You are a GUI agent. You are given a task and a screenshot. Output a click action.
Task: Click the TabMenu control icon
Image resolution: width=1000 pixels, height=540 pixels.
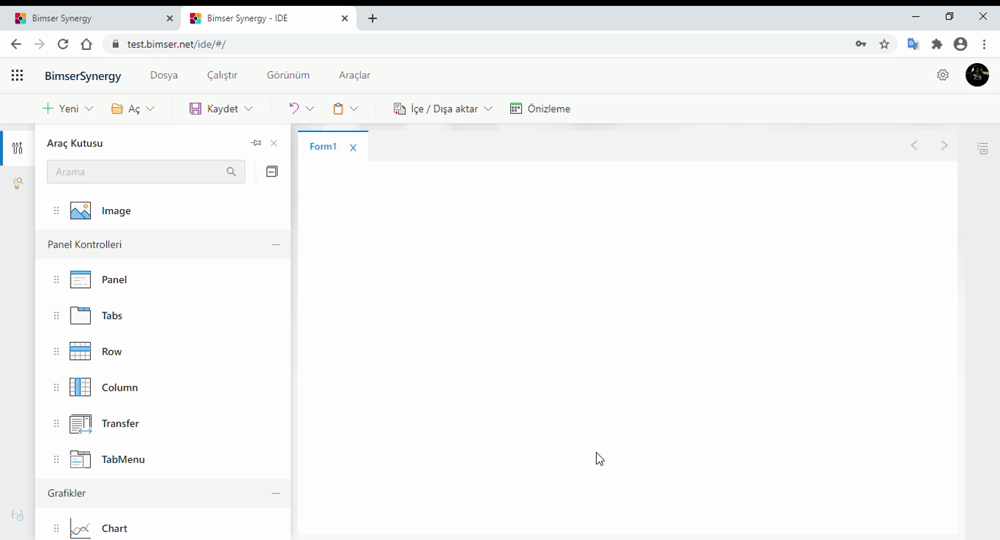(x=80, y=460)
